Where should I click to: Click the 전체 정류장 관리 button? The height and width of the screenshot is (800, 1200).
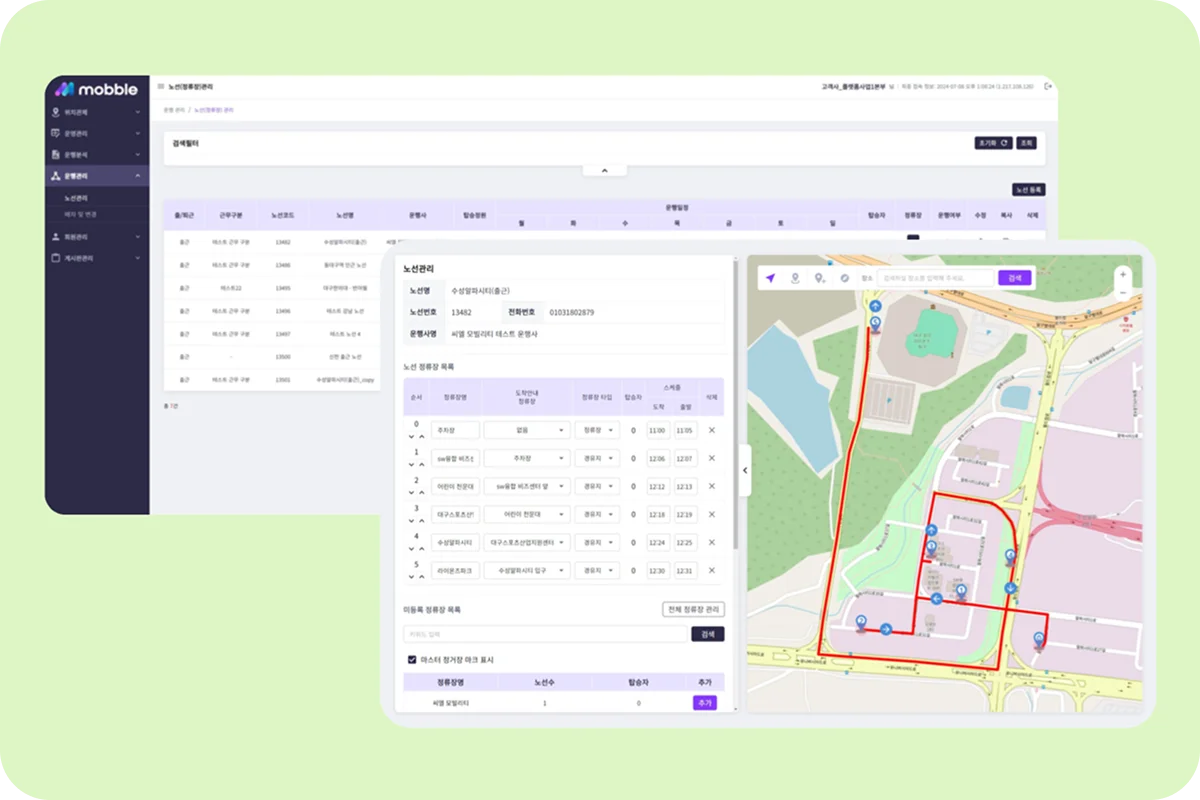(693, 609)
